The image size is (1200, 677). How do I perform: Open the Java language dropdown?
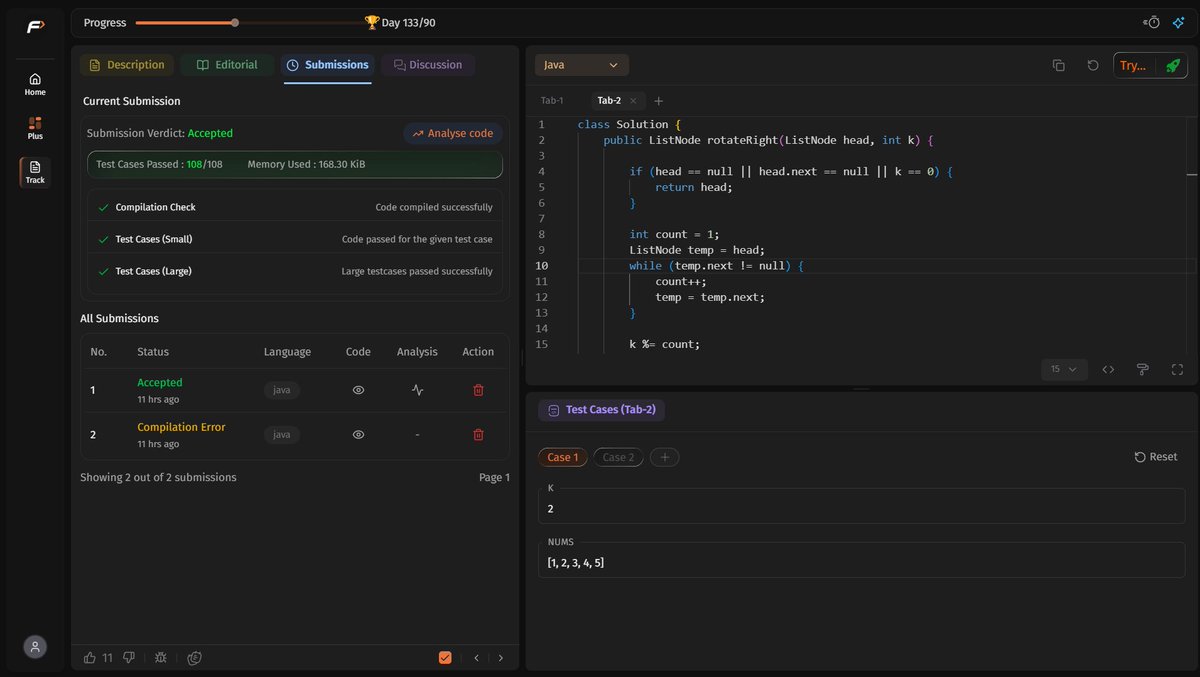pos(582,65)
